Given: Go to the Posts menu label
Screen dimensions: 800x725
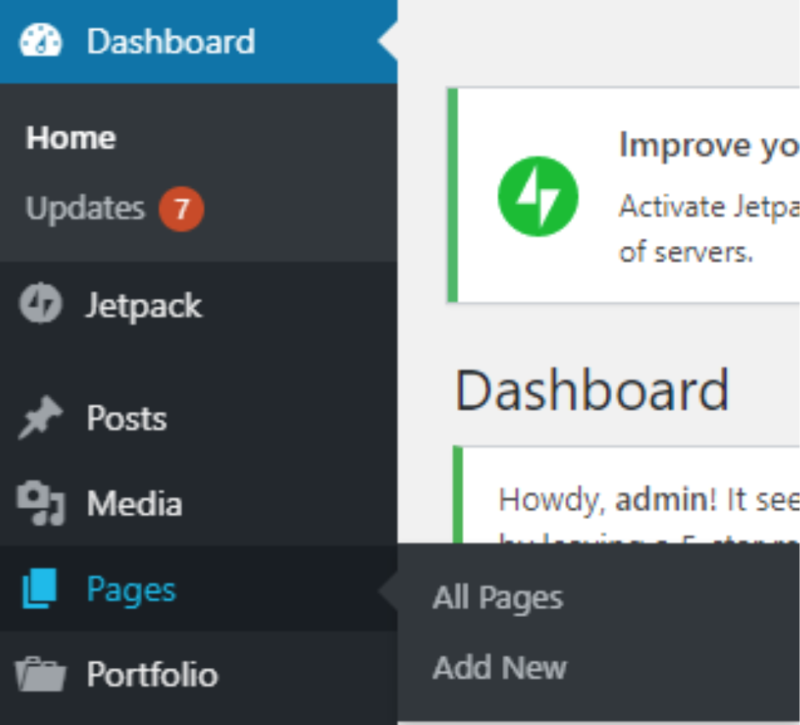Looking at the screenshot, I should pyautogui.click(x=127, y=418).
